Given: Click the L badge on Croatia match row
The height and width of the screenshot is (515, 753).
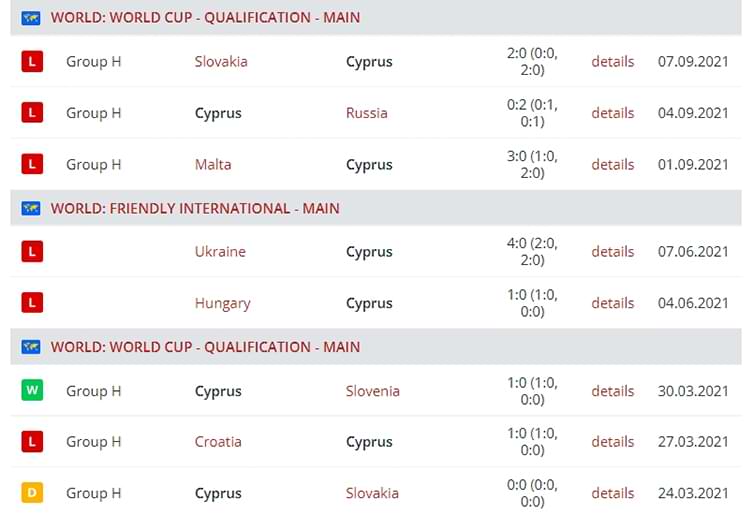Looking at the screenshot, I should tap(32, 441).
